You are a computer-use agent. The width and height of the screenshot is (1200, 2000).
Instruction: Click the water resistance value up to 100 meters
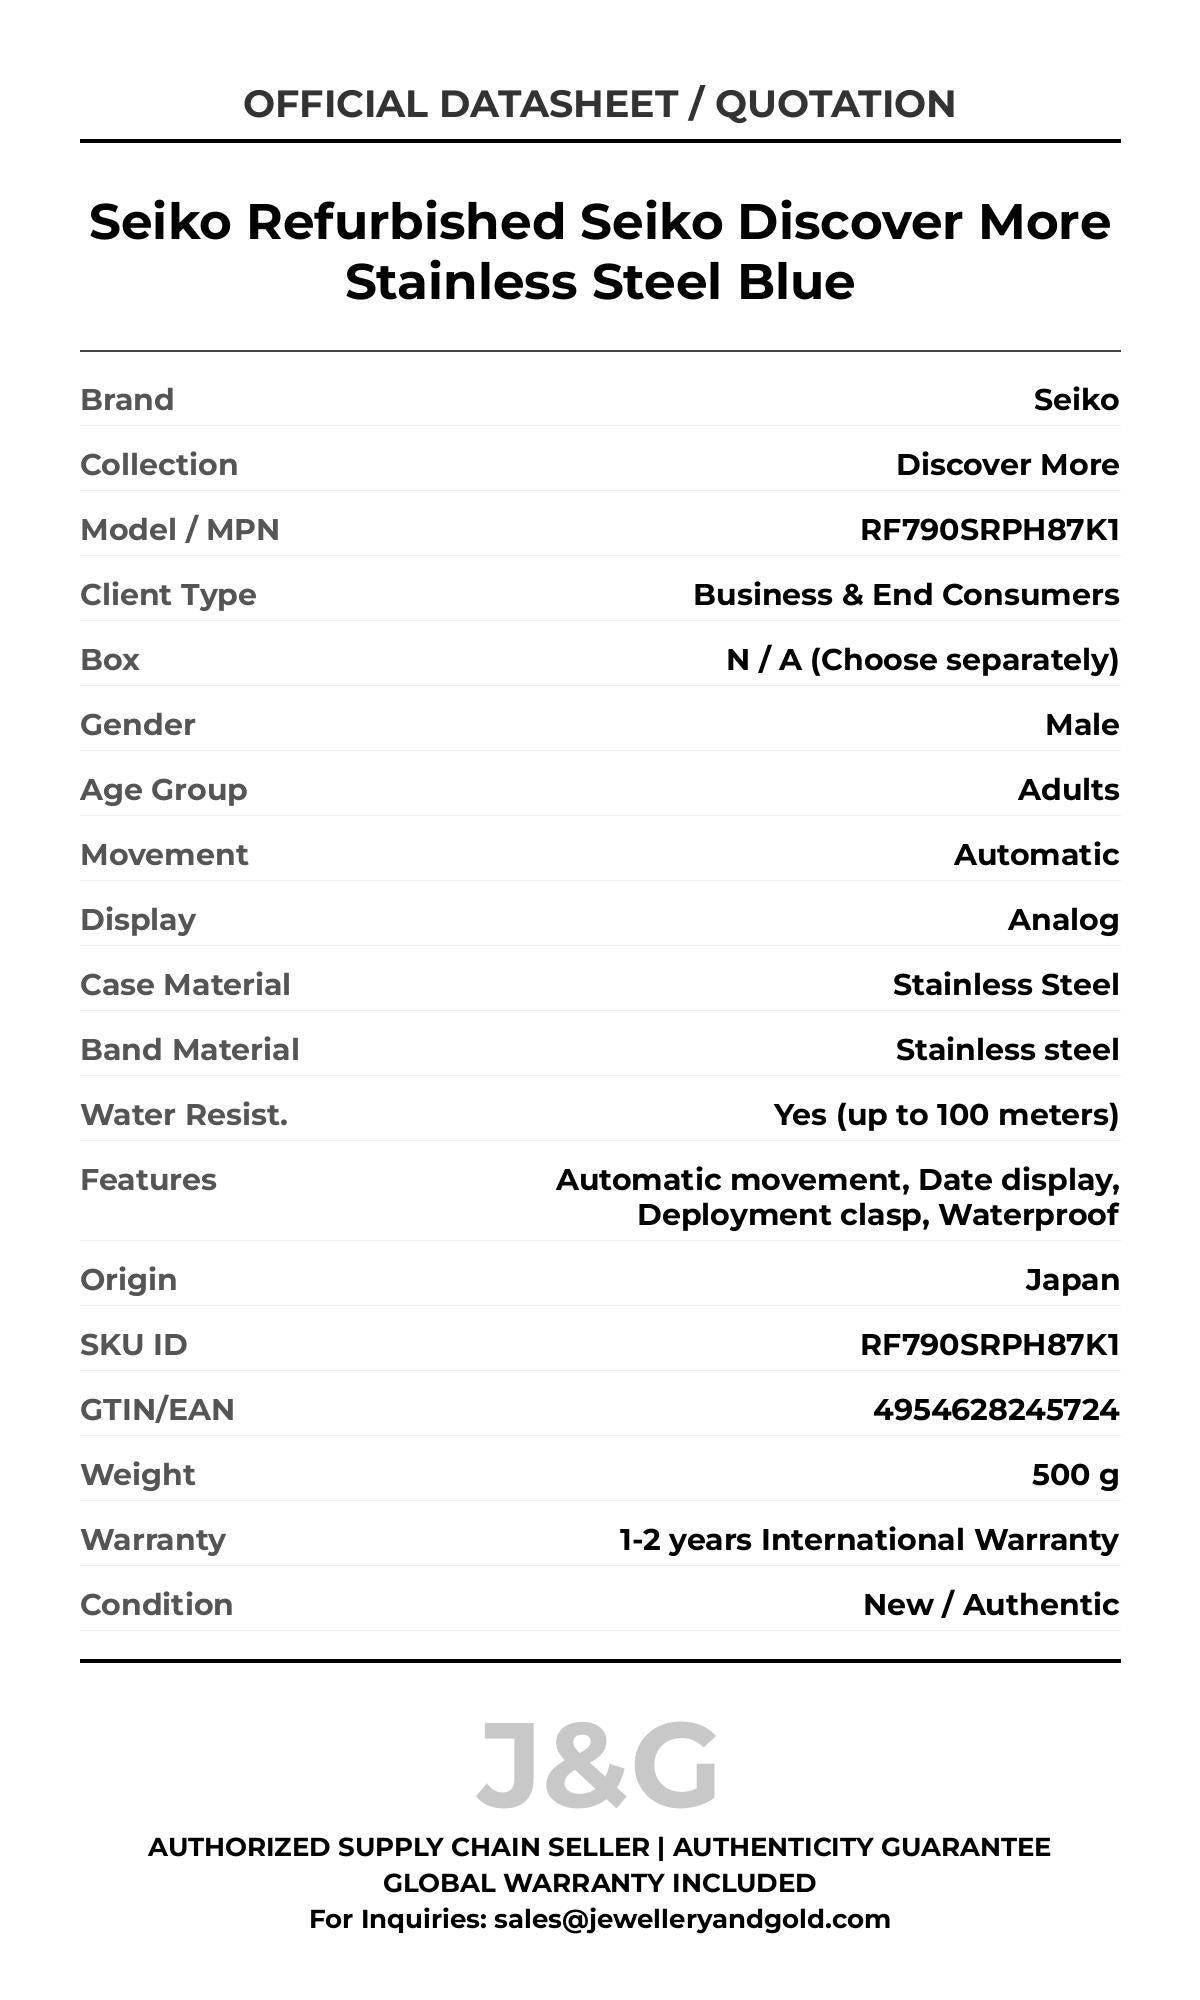(x=946, y=1115)
